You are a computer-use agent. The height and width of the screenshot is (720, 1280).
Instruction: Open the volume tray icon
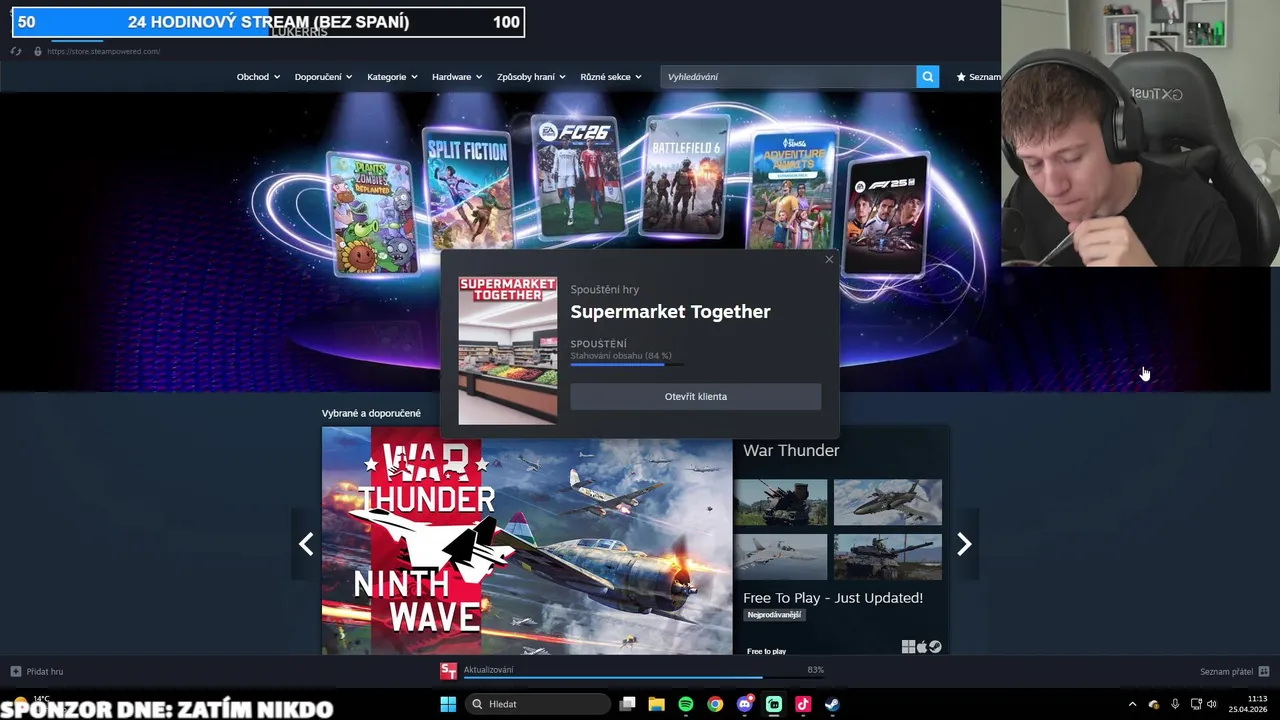tap(1212, 704)
